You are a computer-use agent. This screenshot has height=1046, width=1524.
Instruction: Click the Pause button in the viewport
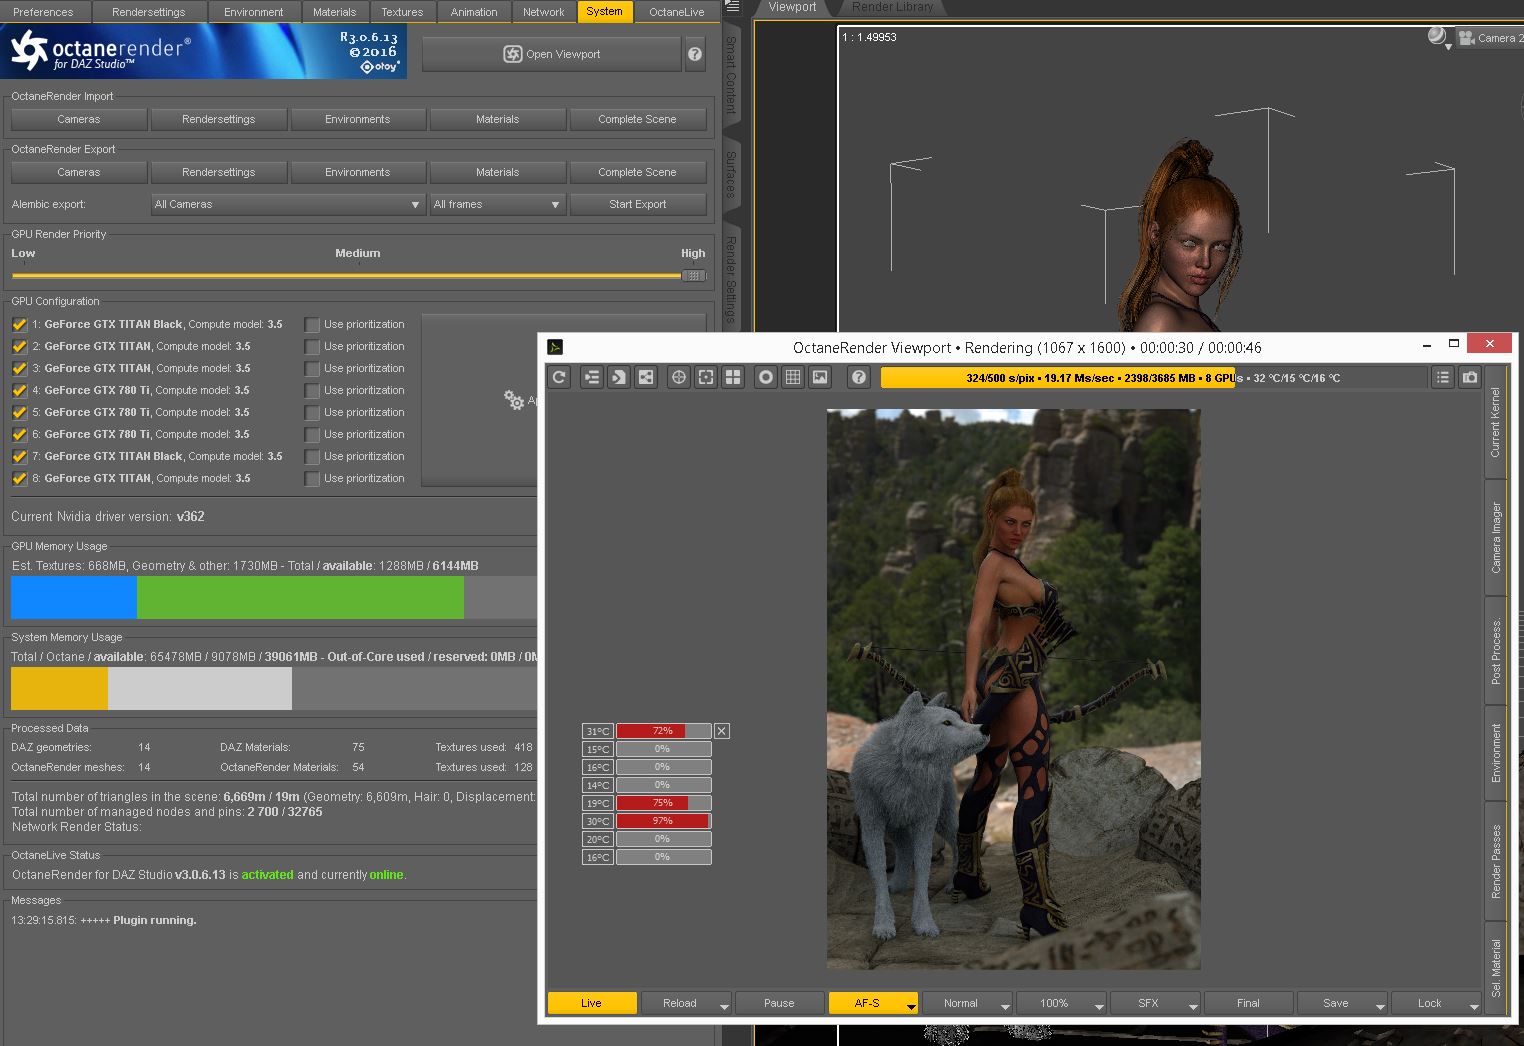pyautogui.click(x=779, y=1003)
